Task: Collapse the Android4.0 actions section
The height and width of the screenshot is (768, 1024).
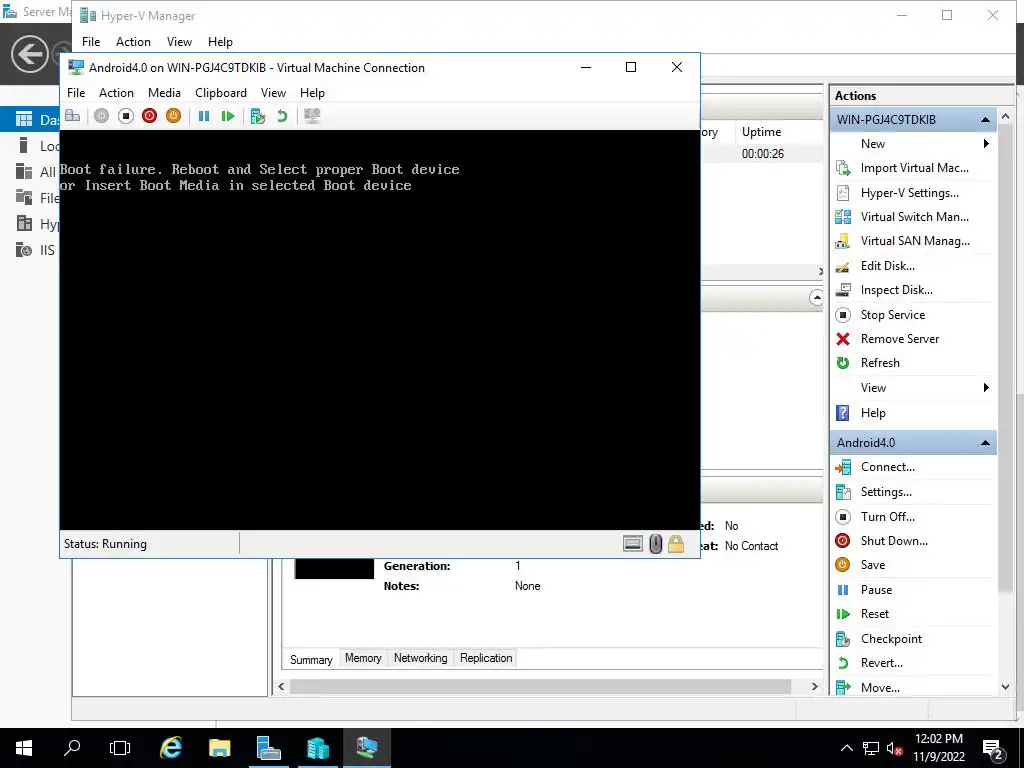Action: coord(985,443)
